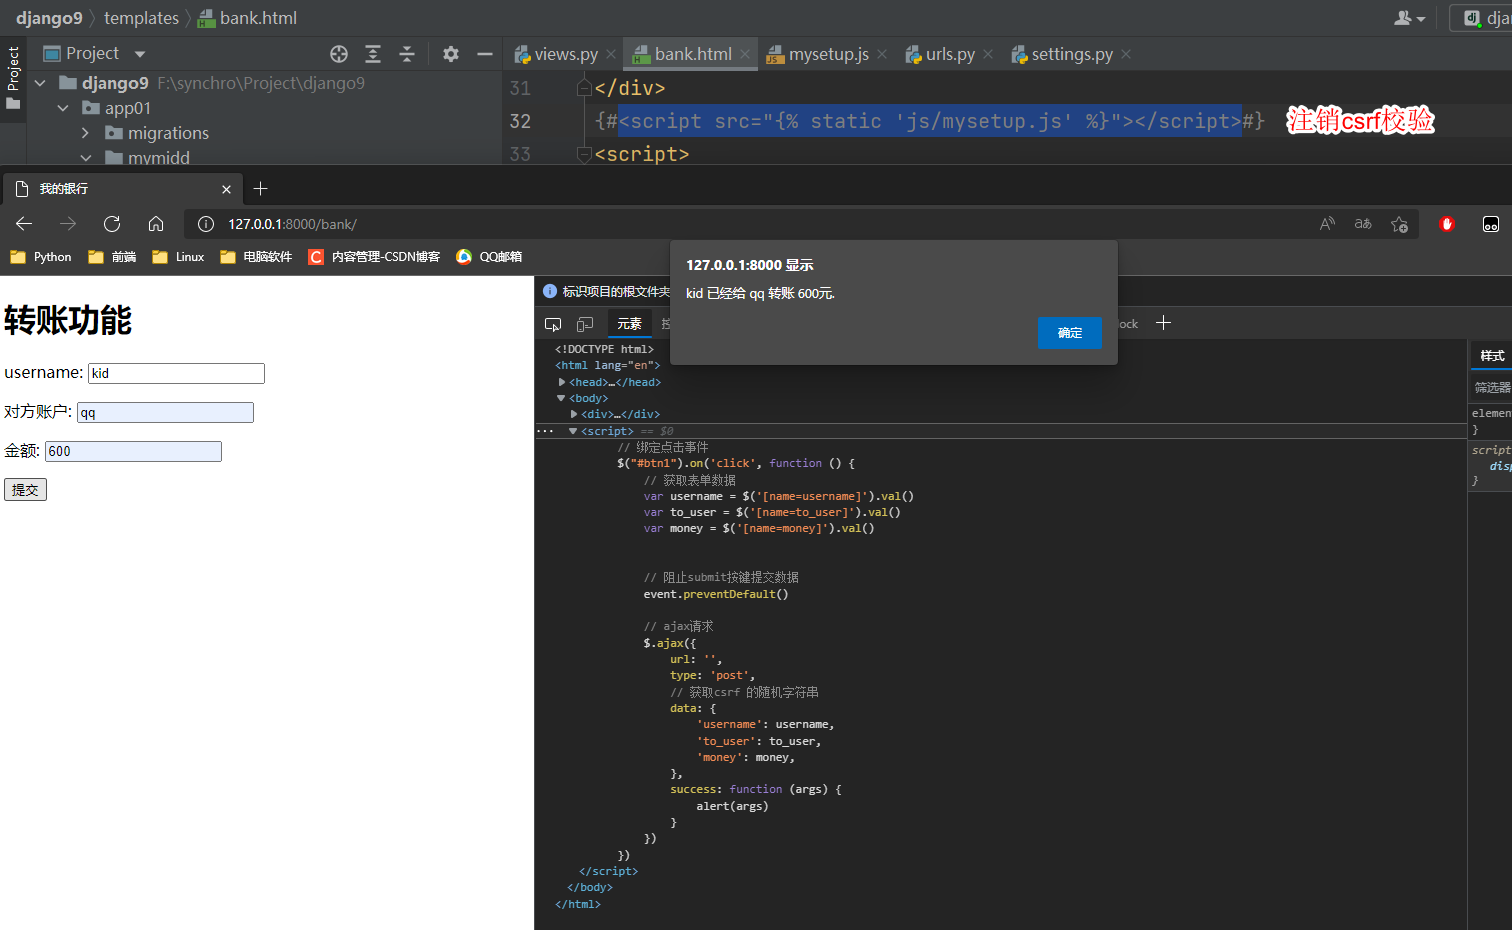Collapse the script node in DevTools
The width and height of the screenshot is (1512, 930).
tap(573, 431)
